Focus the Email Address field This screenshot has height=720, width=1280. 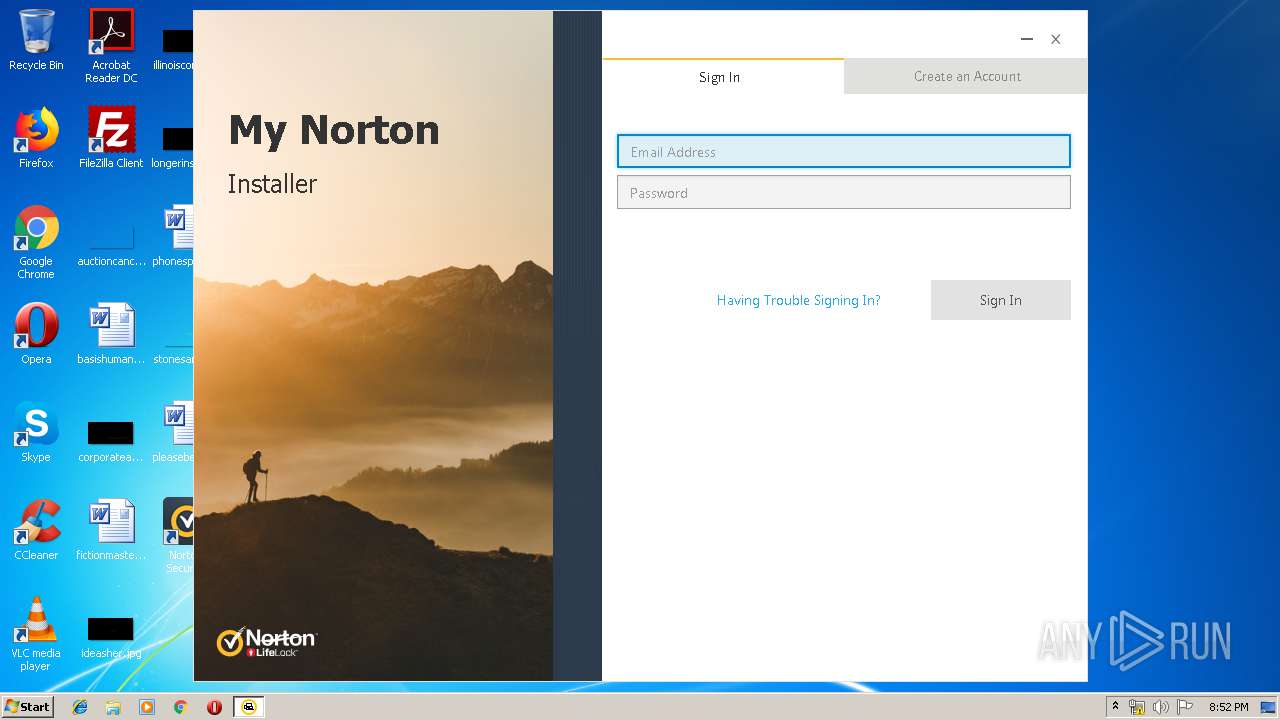coord(844,152)
